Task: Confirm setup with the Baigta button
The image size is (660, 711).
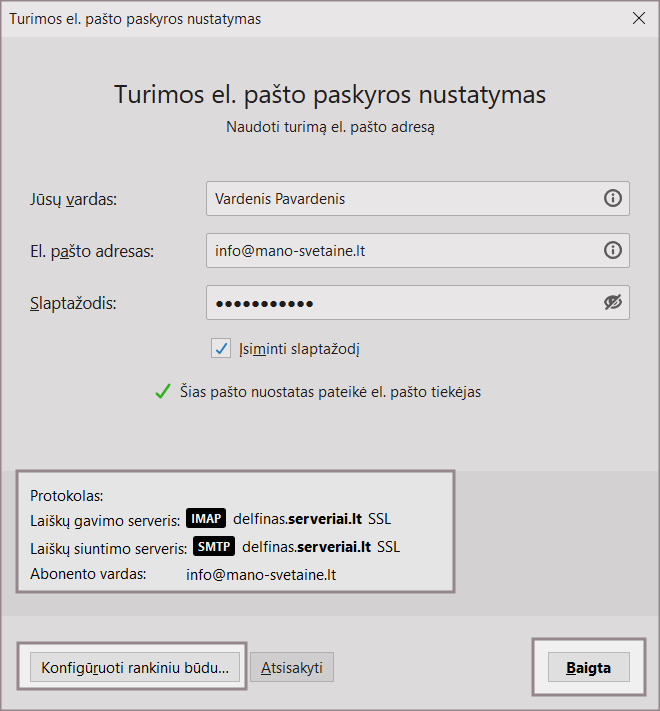Action: pos(589,668)
